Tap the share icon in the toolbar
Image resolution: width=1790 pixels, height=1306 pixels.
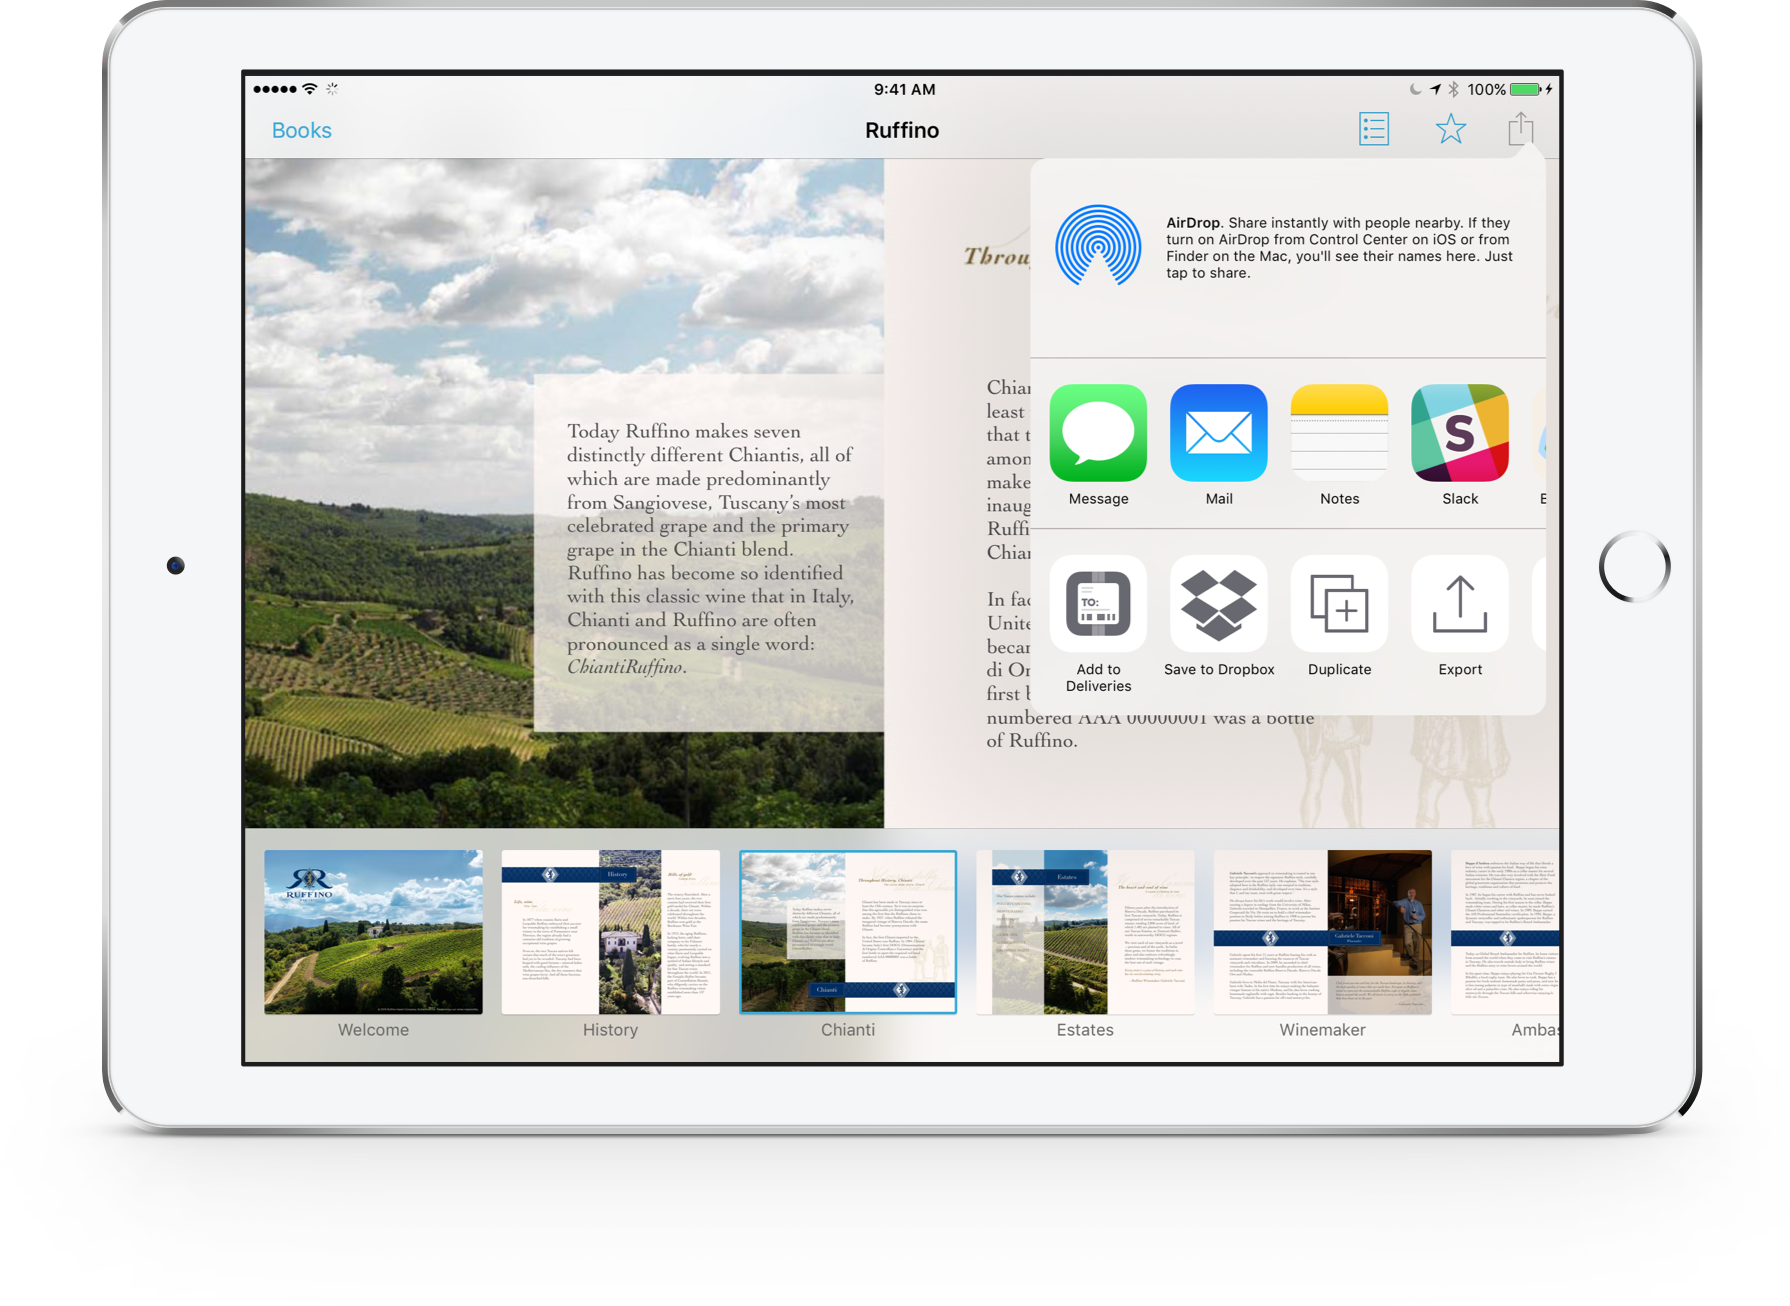tap(1521, 128)
